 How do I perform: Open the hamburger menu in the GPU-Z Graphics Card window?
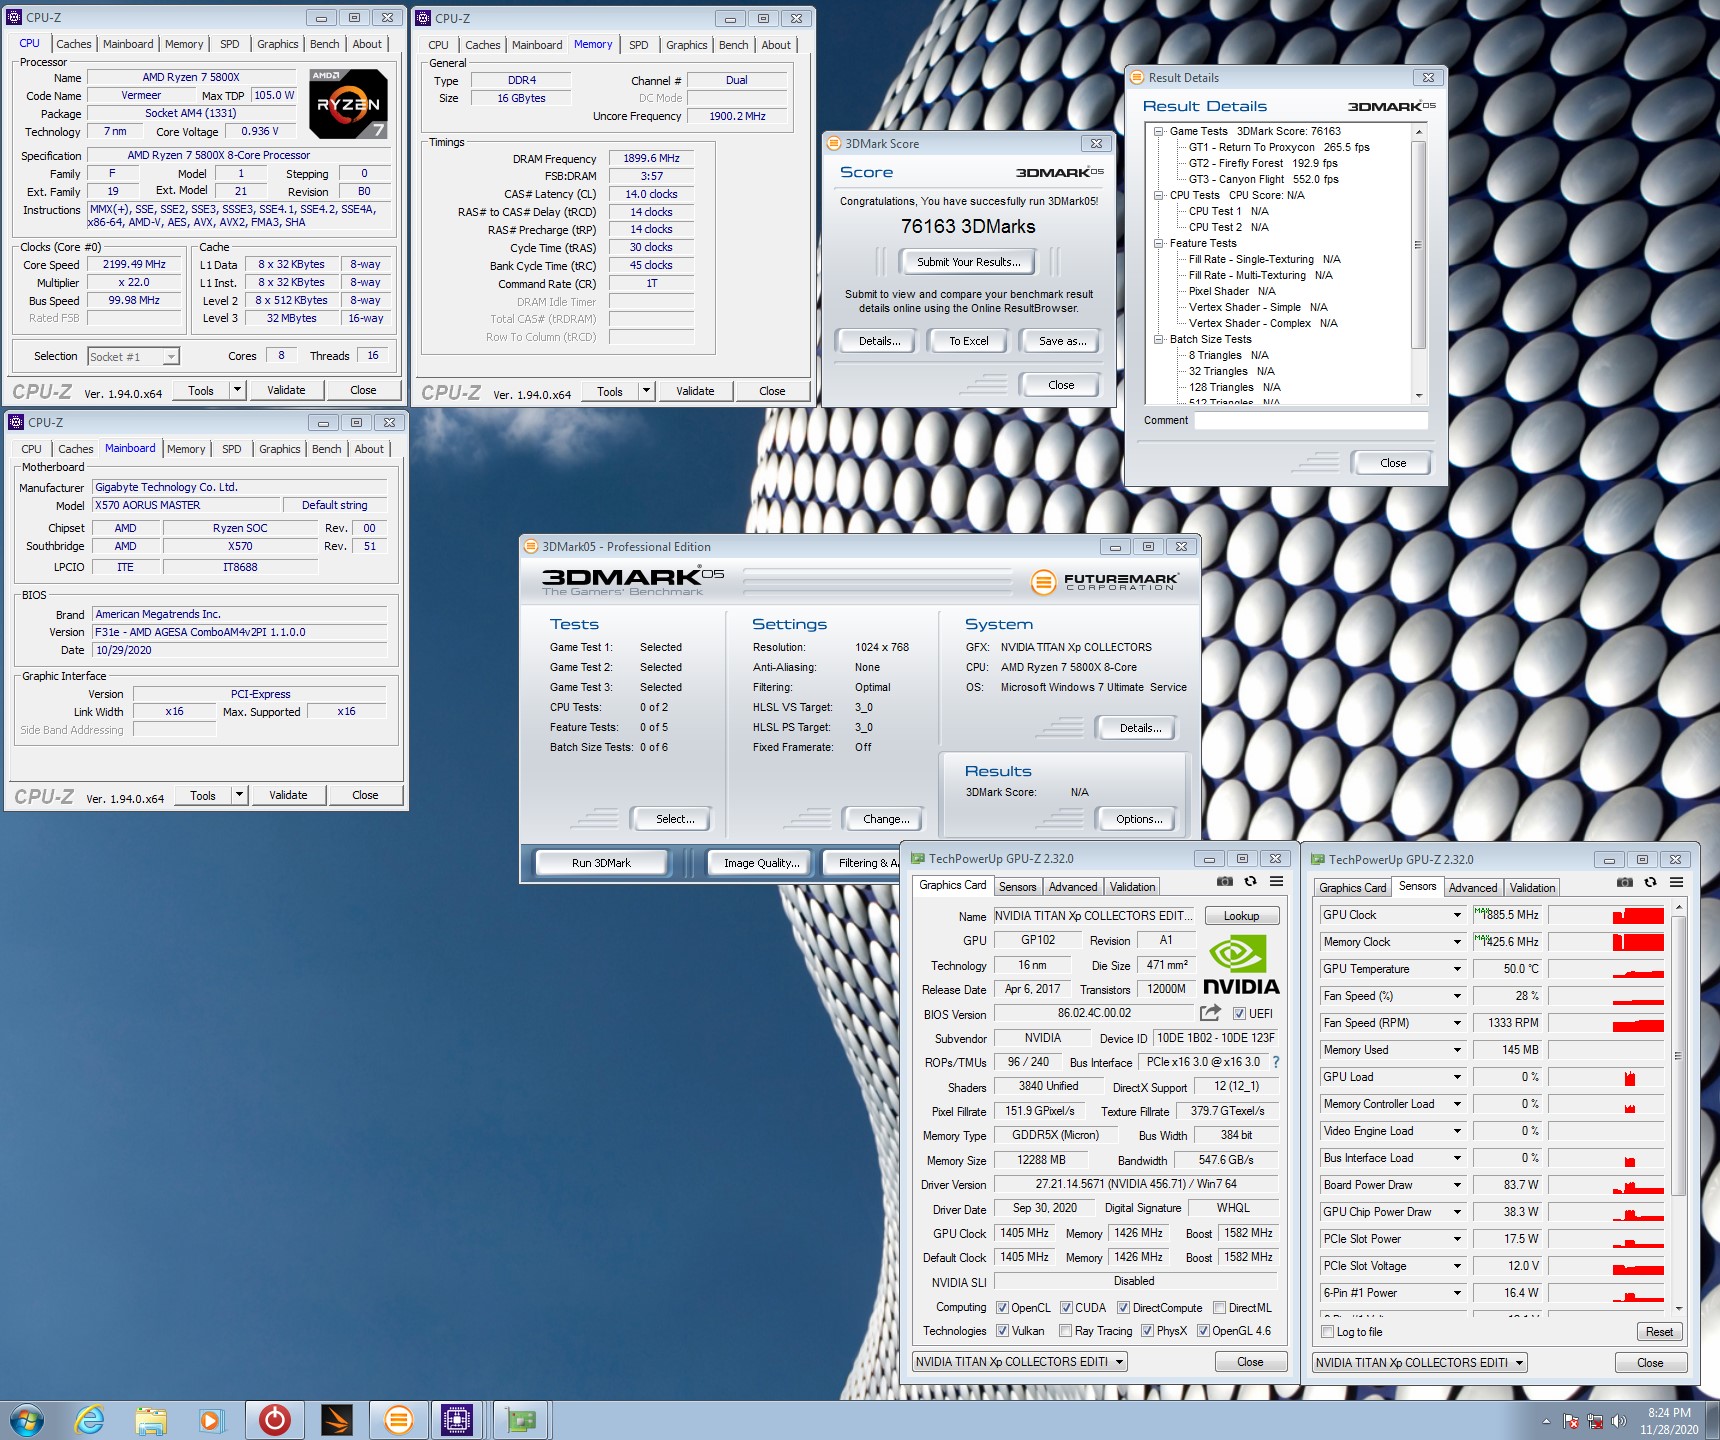[1276, 881]
